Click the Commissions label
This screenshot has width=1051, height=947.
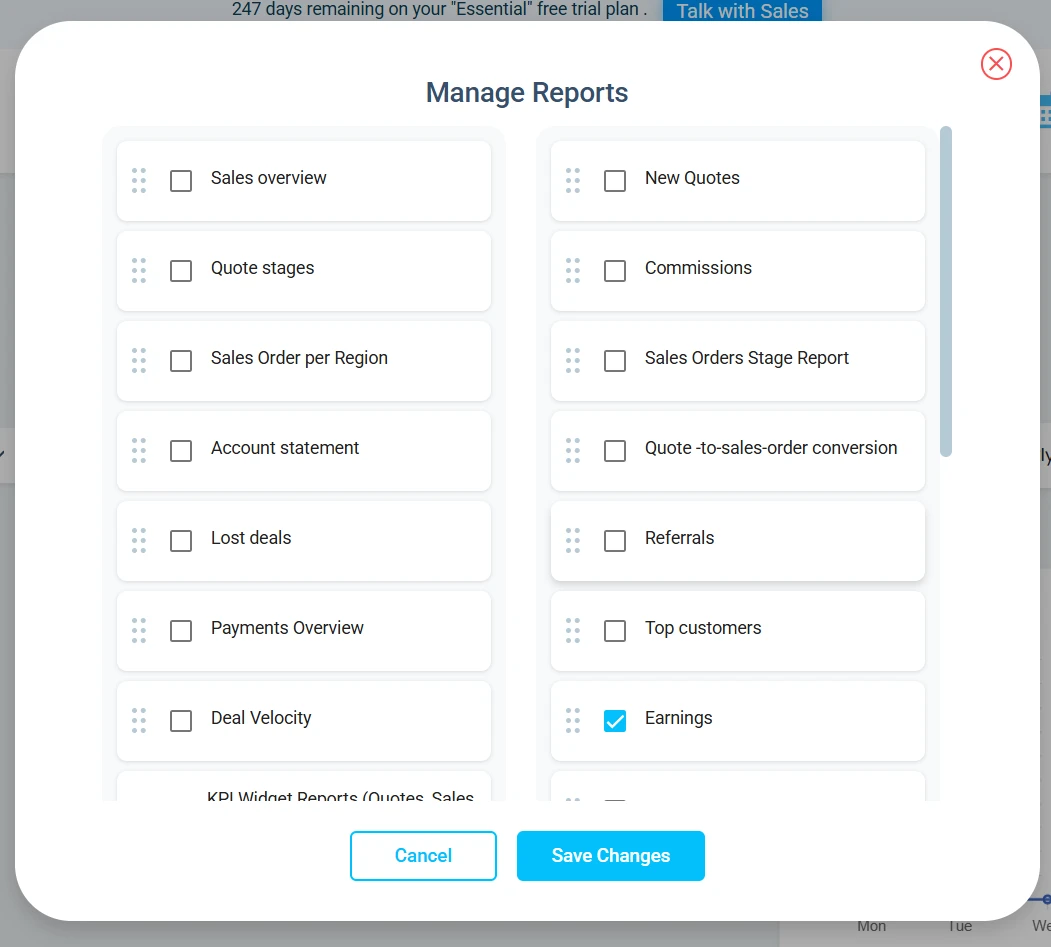click(x=698, y=268)
